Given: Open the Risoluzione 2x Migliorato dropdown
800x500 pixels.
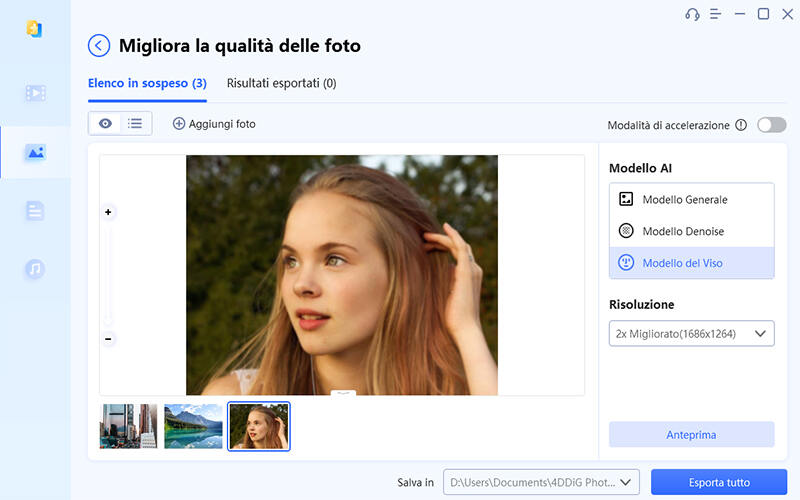Looking at the screenshot, I should click(x=691, y=334).
